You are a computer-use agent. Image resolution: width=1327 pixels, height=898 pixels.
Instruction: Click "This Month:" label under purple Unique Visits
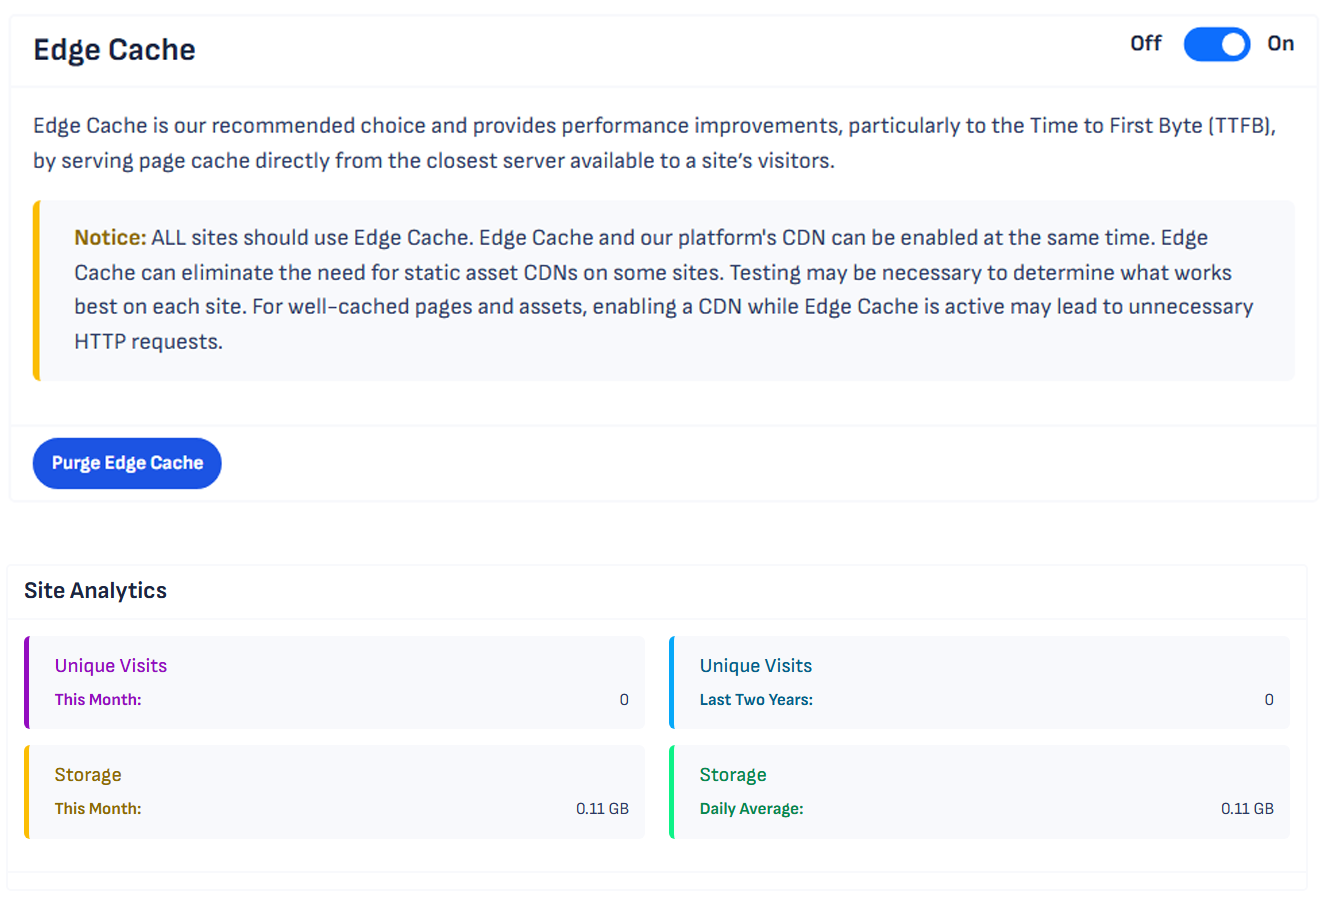pos(98,700)
